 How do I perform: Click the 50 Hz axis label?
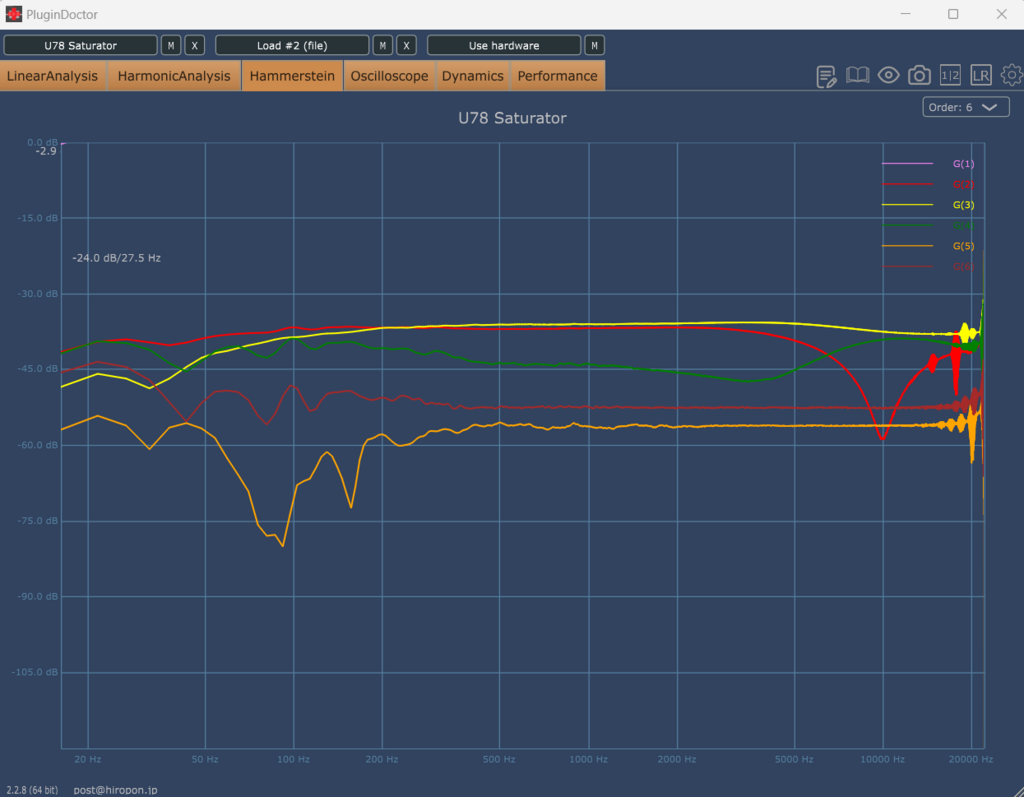tap(205, 759)
